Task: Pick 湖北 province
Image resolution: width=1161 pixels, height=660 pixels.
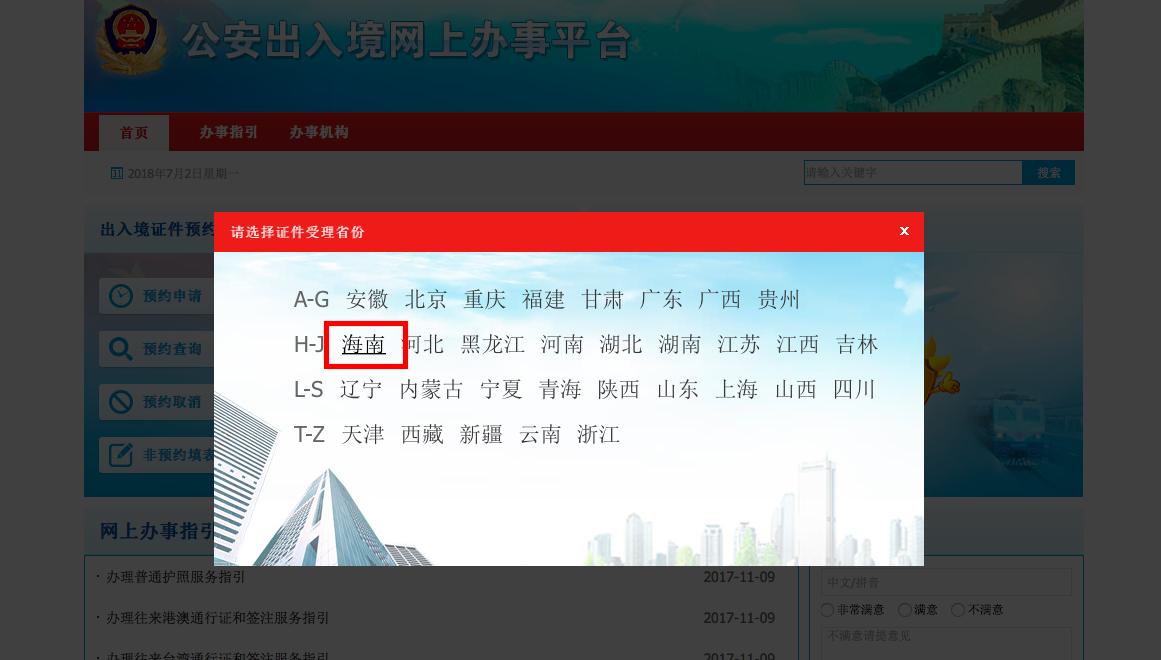Action: coord(620,344)
